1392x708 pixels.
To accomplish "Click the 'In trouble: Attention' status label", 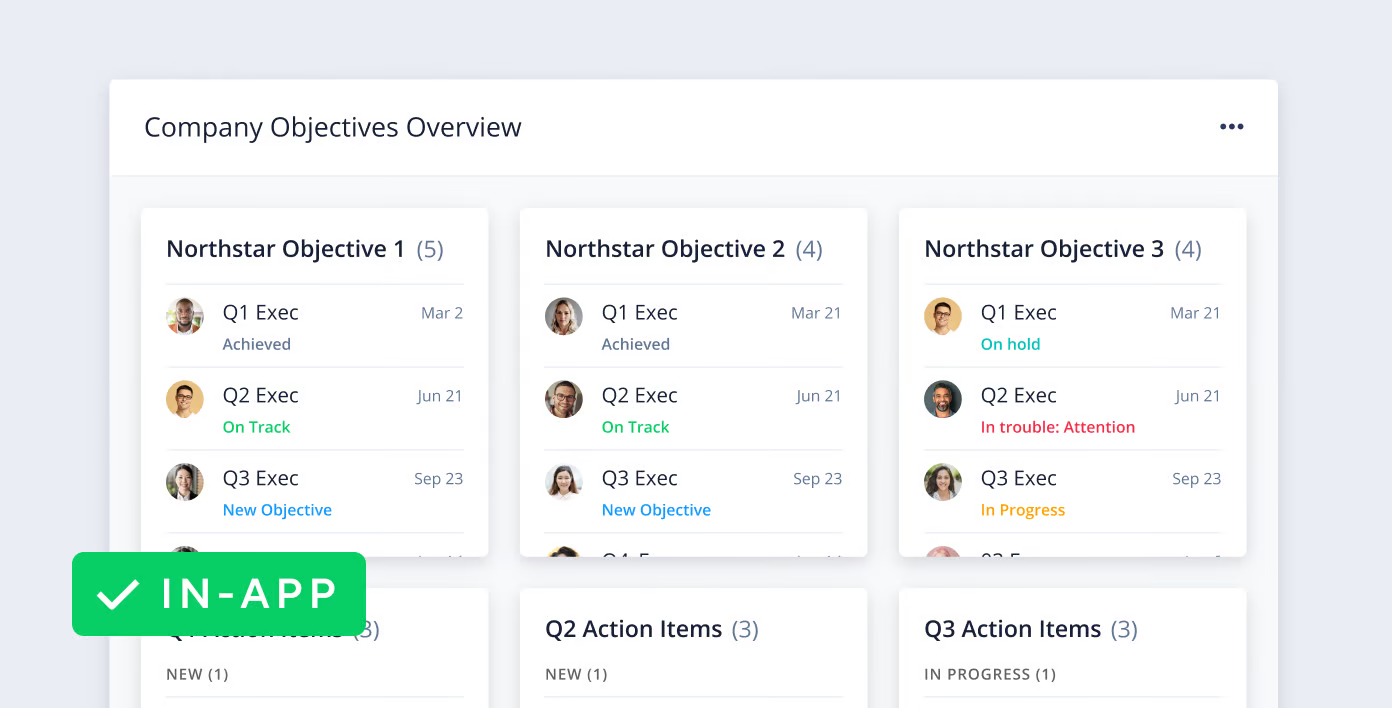I will tap(1057, 427).
